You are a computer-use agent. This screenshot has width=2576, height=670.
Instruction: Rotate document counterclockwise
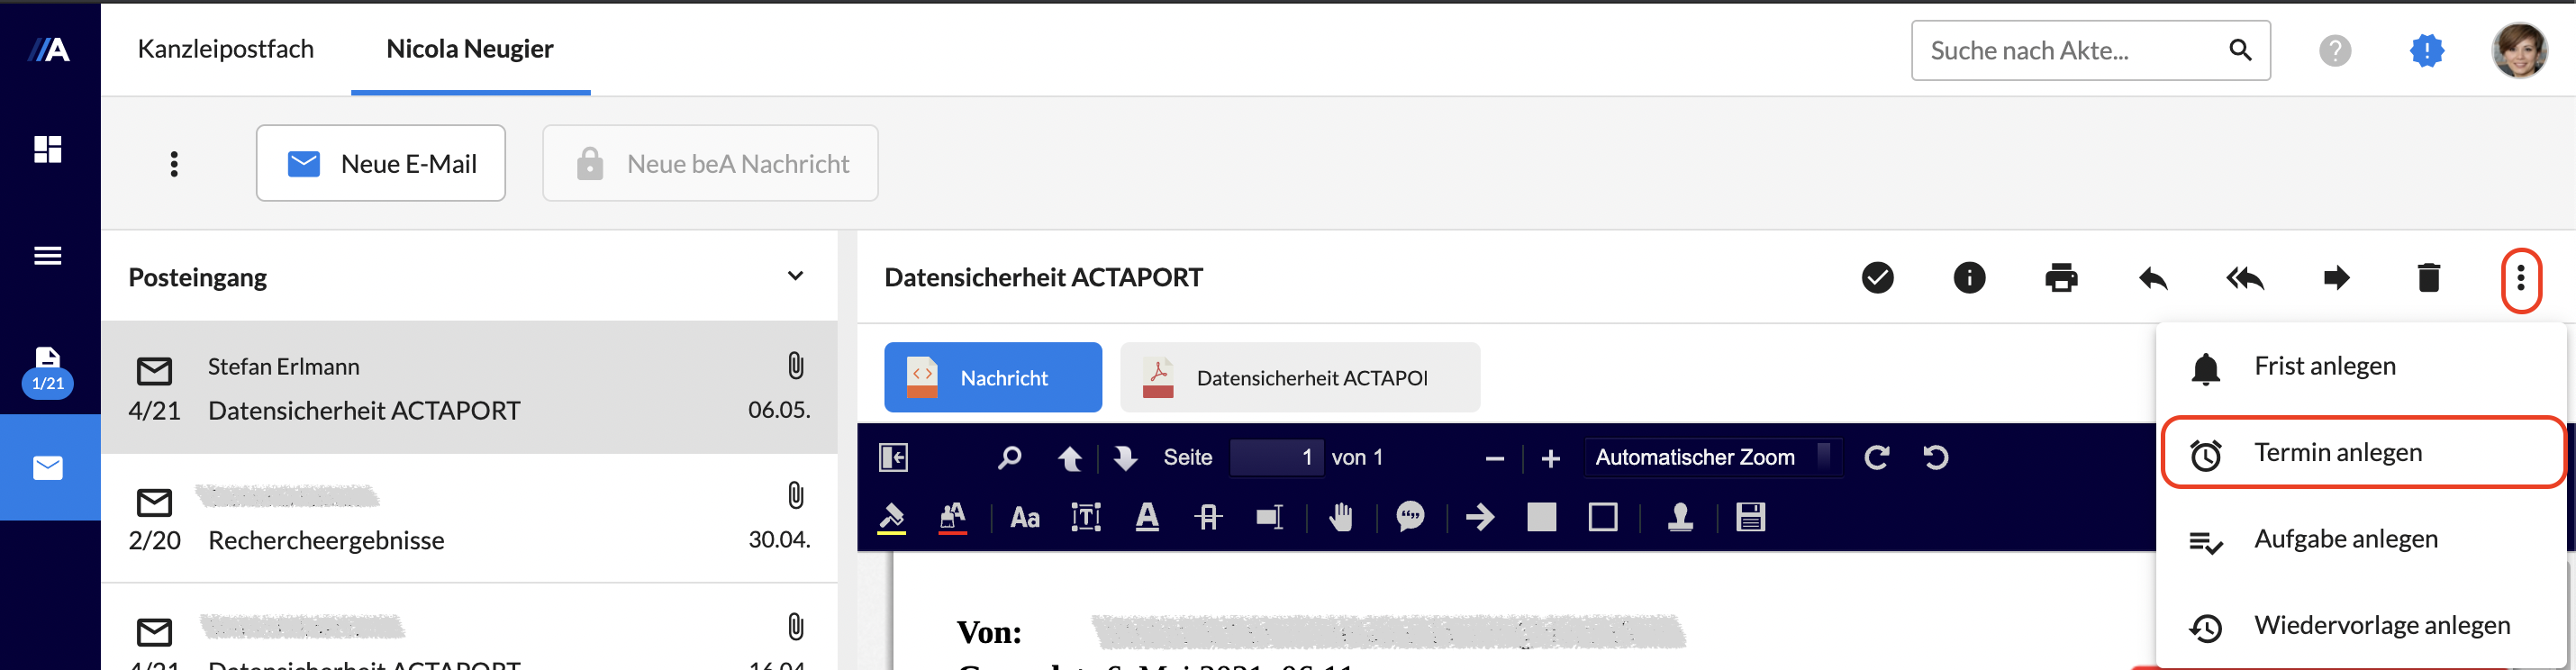1935,457
